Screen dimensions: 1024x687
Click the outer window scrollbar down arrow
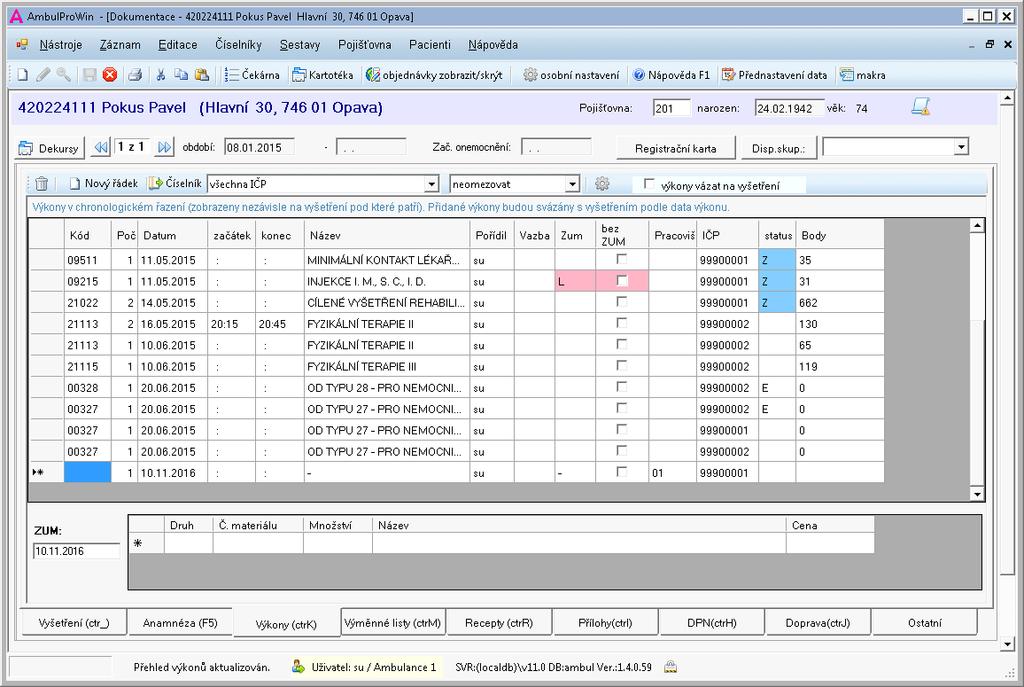point(1007,645)
